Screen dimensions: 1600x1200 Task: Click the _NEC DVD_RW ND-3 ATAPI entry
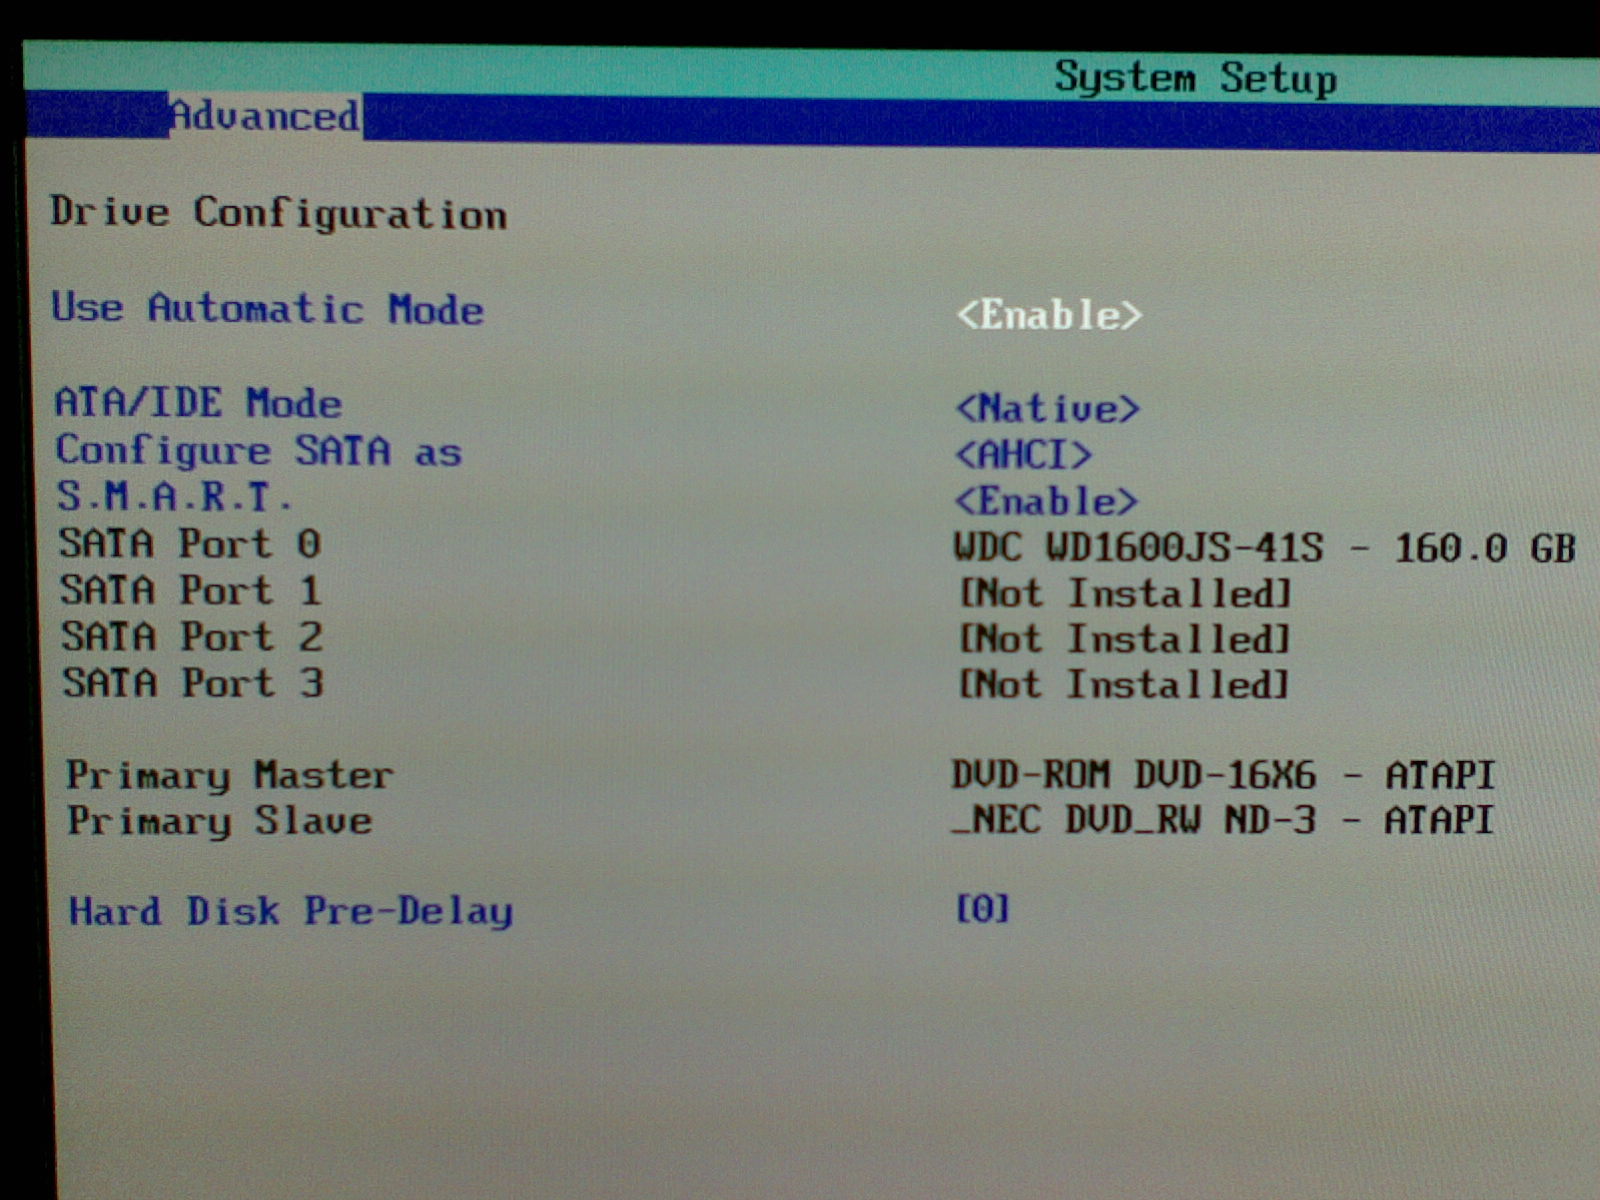(1223, 820)
